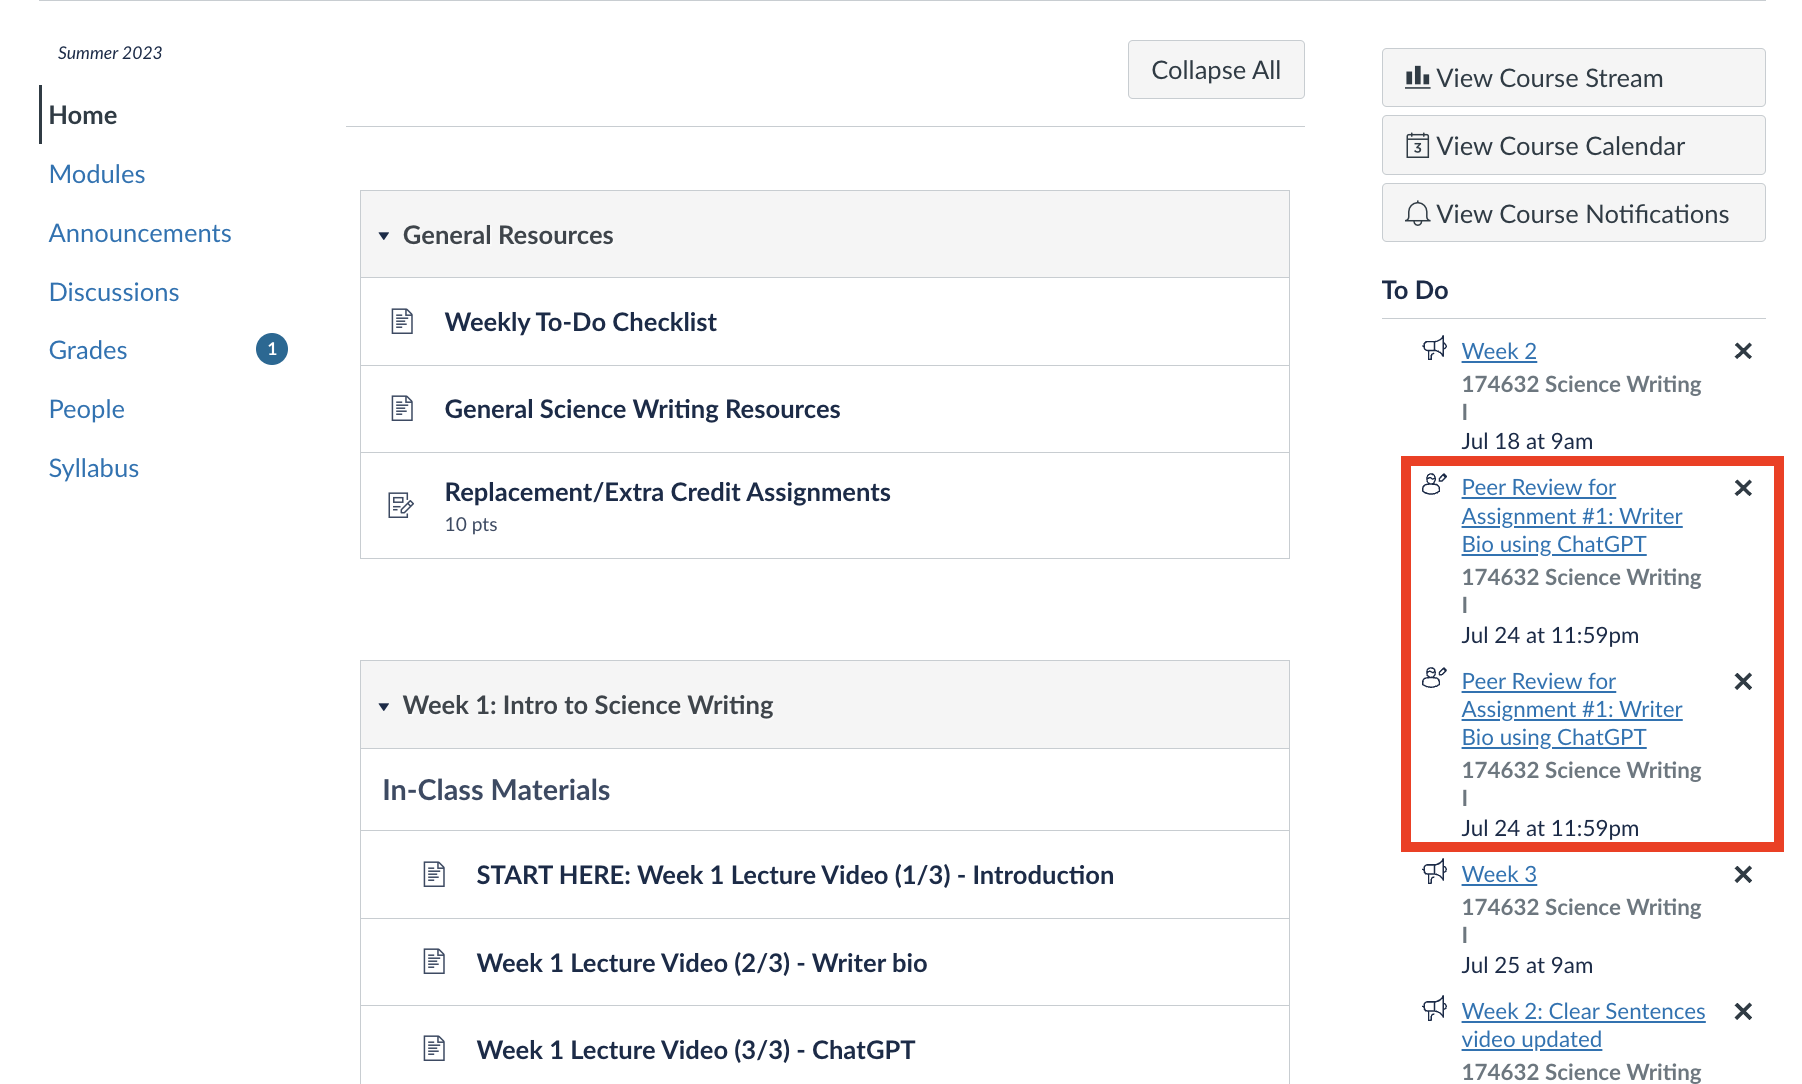Viewport: 1802px width, 1084px height.
Task: Click the Collapse All button
Action: click(1216, 70)
